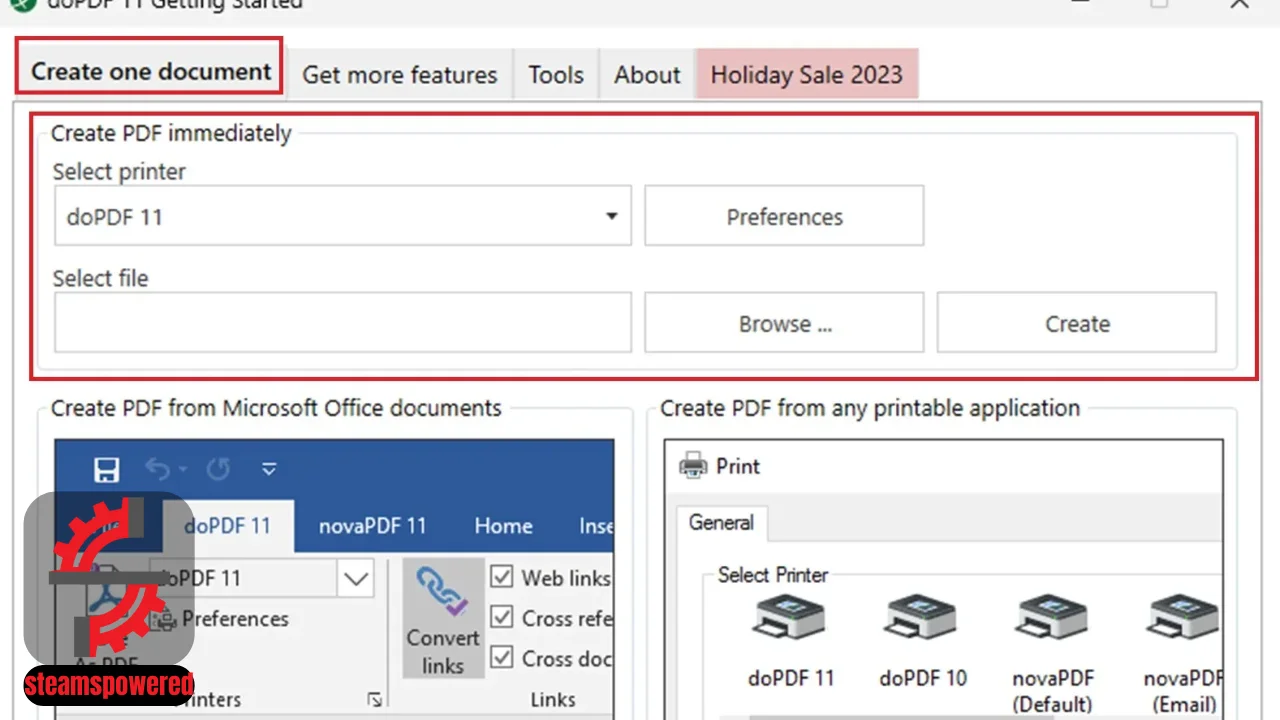This screenshot has height=720, width=1280.
Task: Expand the doPDF 11 printer combo box in the ribbon
Action: (x=356, y=578)
